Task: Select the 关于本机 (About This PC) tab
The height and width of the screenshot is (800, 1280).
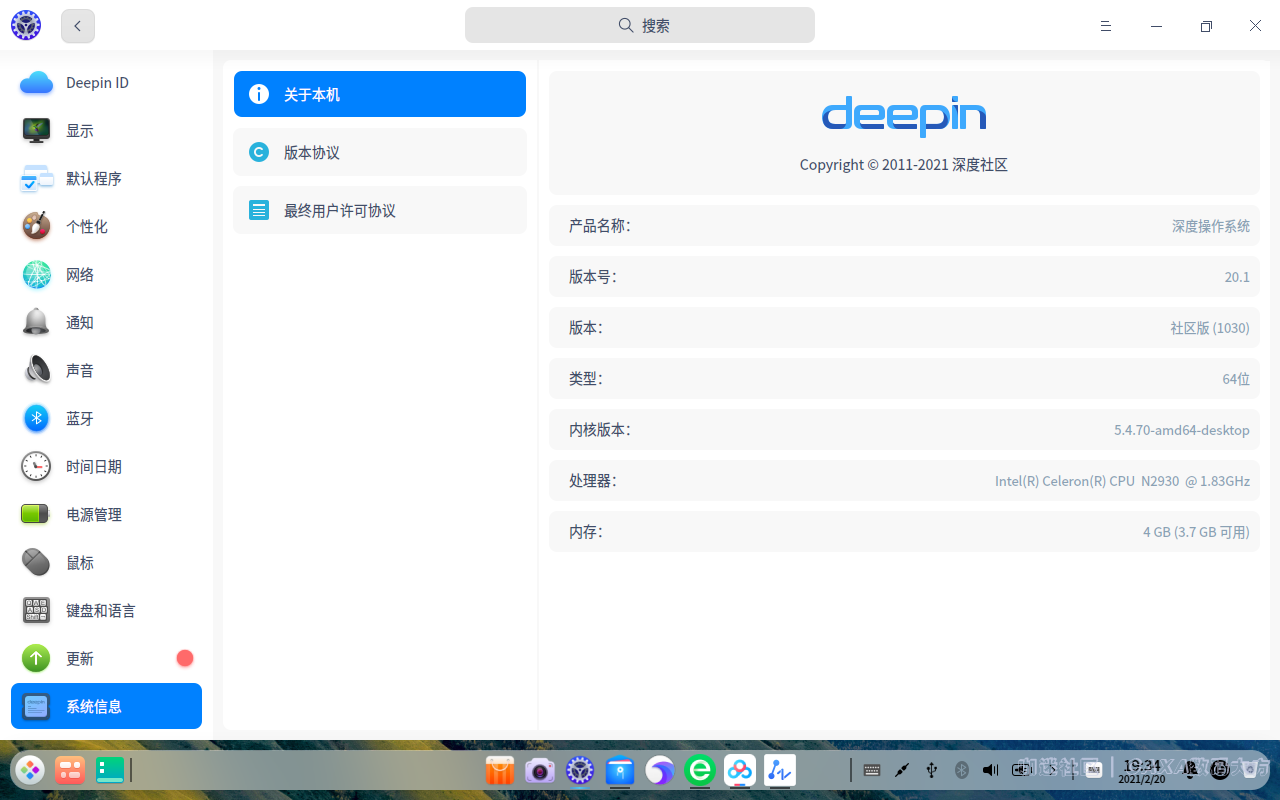Action: point(380,95)
